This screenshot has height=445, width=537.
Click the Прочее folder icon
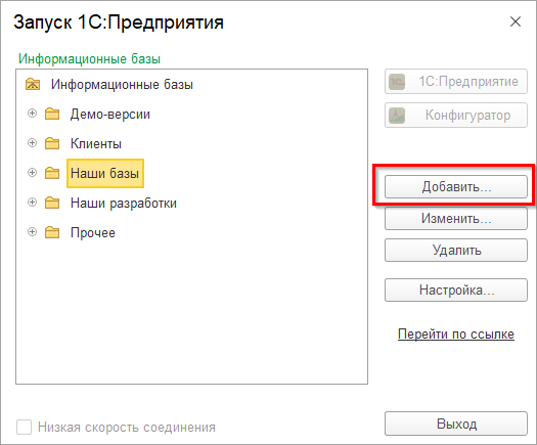tap(52, 232)
